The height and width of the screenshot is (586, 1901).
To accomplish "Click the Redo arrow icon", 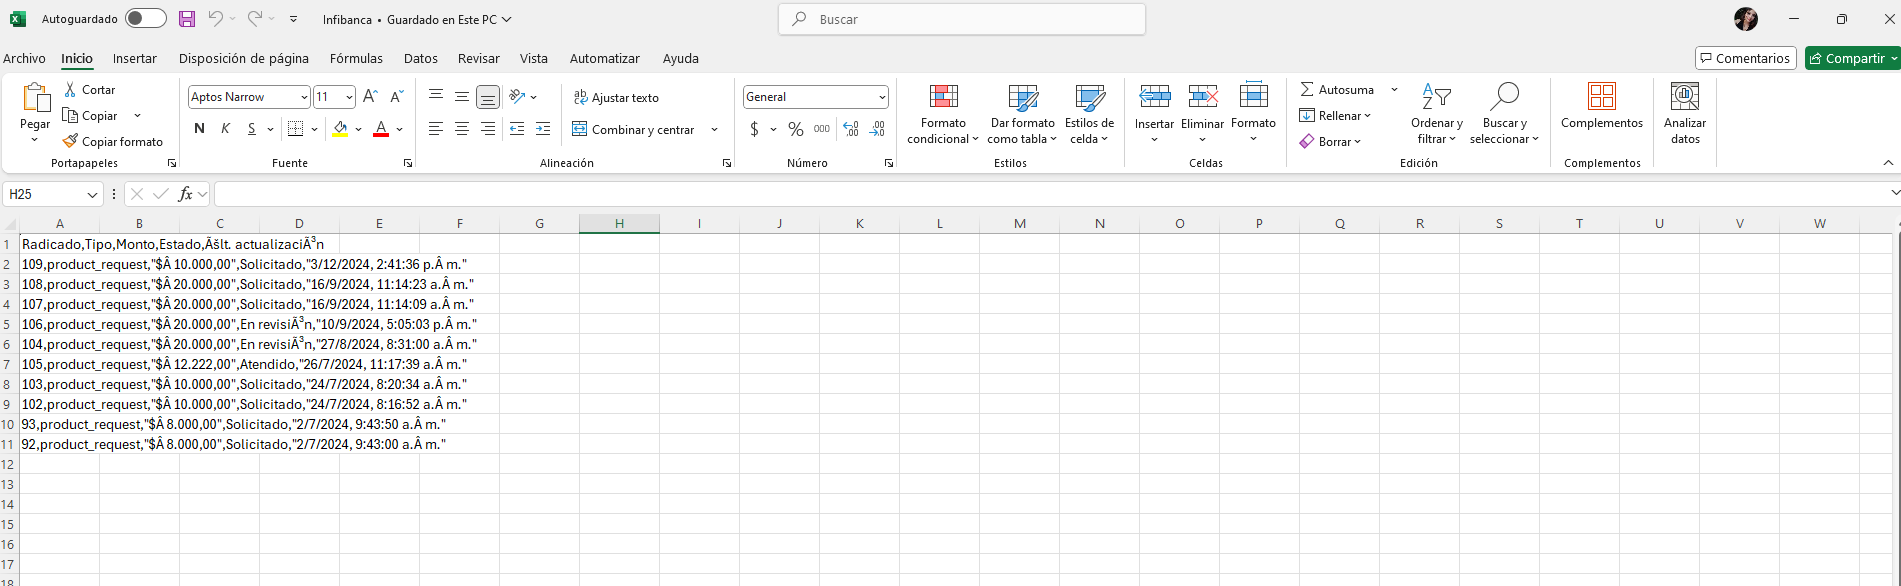I will [255, 19].
